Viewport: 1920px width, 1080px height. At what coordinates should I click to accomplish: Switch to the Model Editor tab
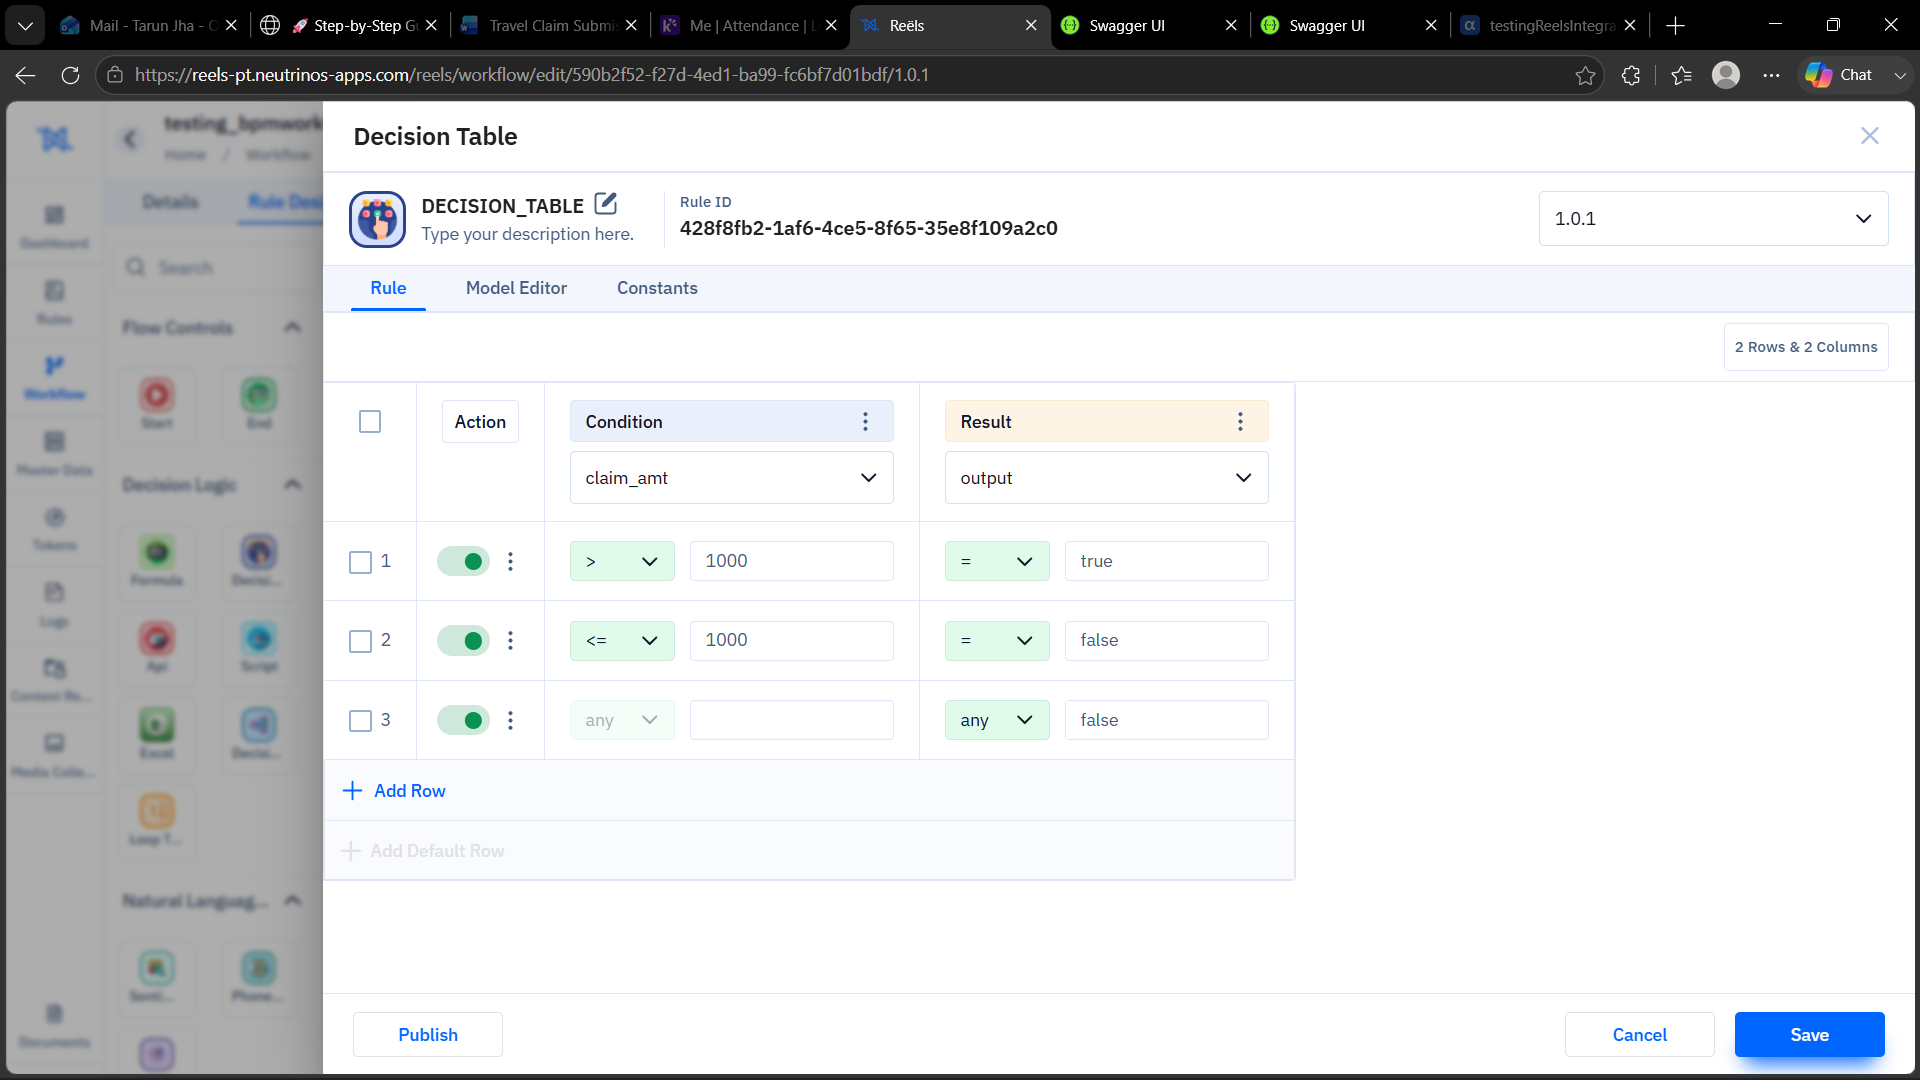516,288
